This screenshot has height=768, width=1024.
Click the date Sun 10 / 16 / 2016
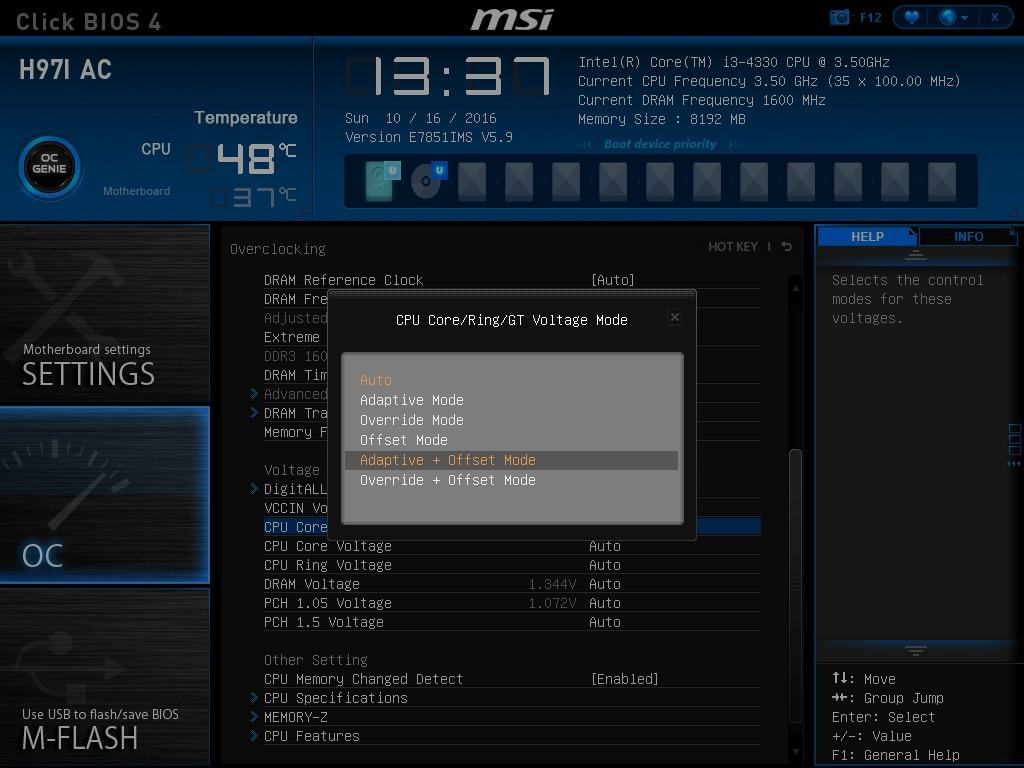[421, 118]
